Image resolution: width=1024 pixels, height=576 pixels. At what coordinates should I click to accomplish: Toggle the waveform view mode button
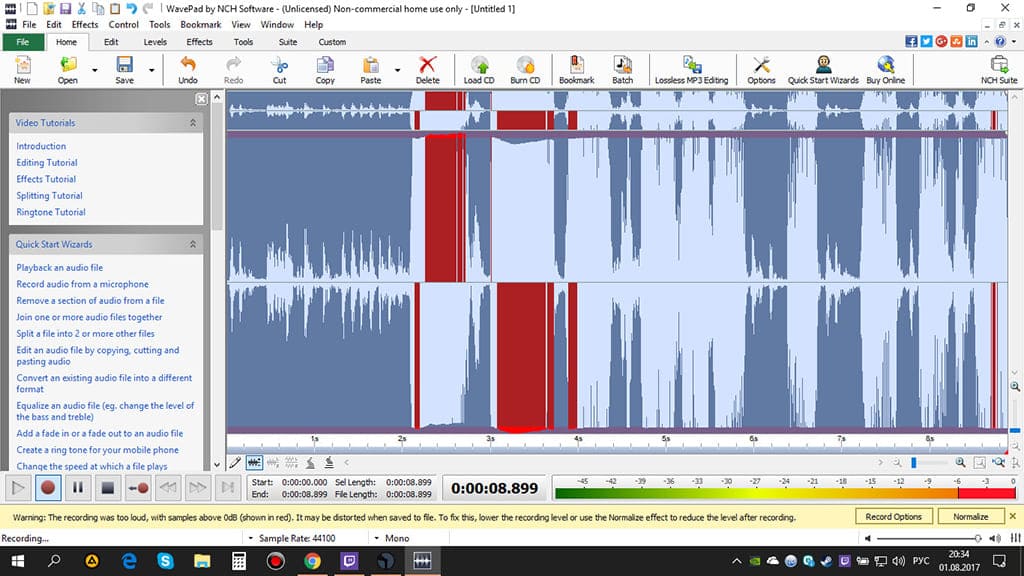254,463
